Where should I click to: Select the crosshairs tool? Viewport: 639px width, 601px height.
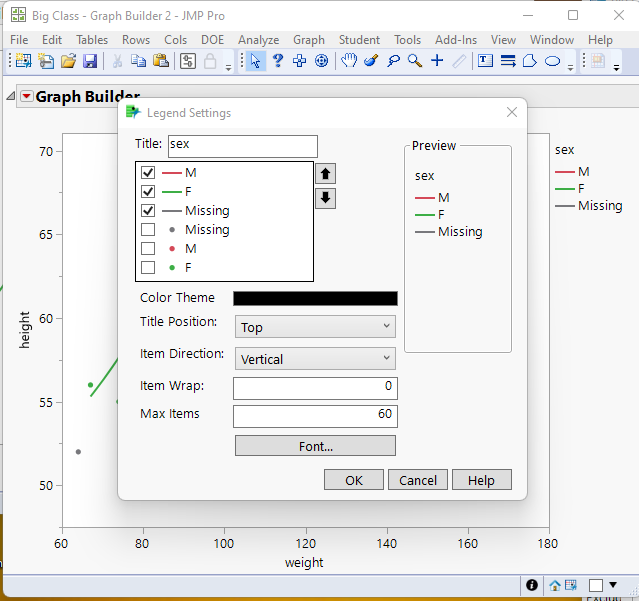coord(436,61)
